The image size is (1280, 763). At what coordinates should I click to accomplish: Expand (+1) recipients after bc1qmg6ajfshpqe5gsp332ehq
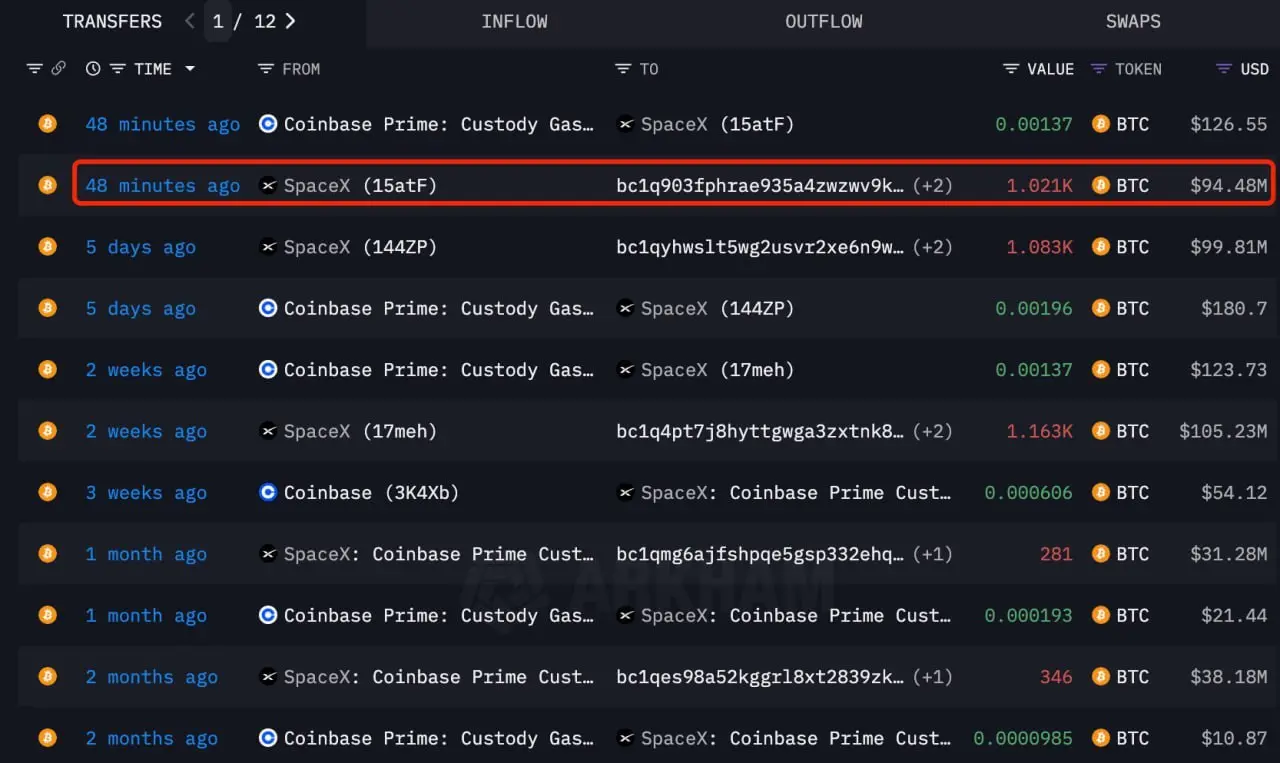pos(932,554)
